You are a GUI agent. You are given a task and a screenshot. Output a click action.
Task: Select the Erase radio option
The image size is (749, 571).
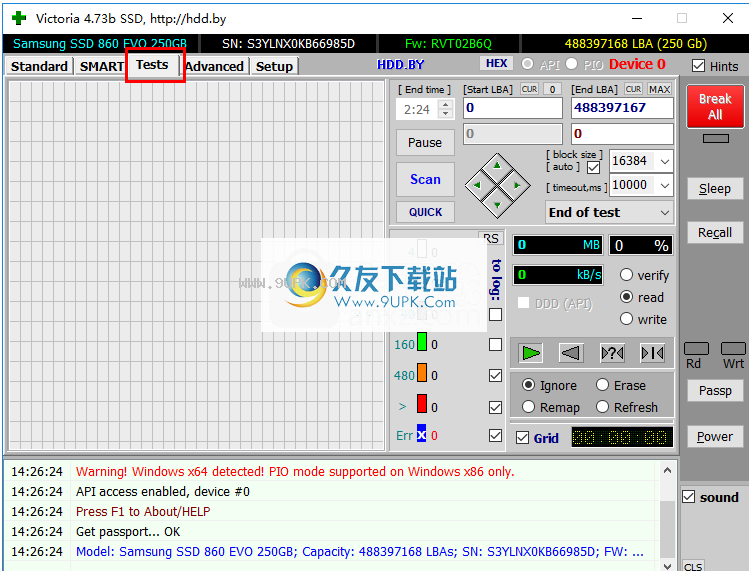(x=602, y=385)
